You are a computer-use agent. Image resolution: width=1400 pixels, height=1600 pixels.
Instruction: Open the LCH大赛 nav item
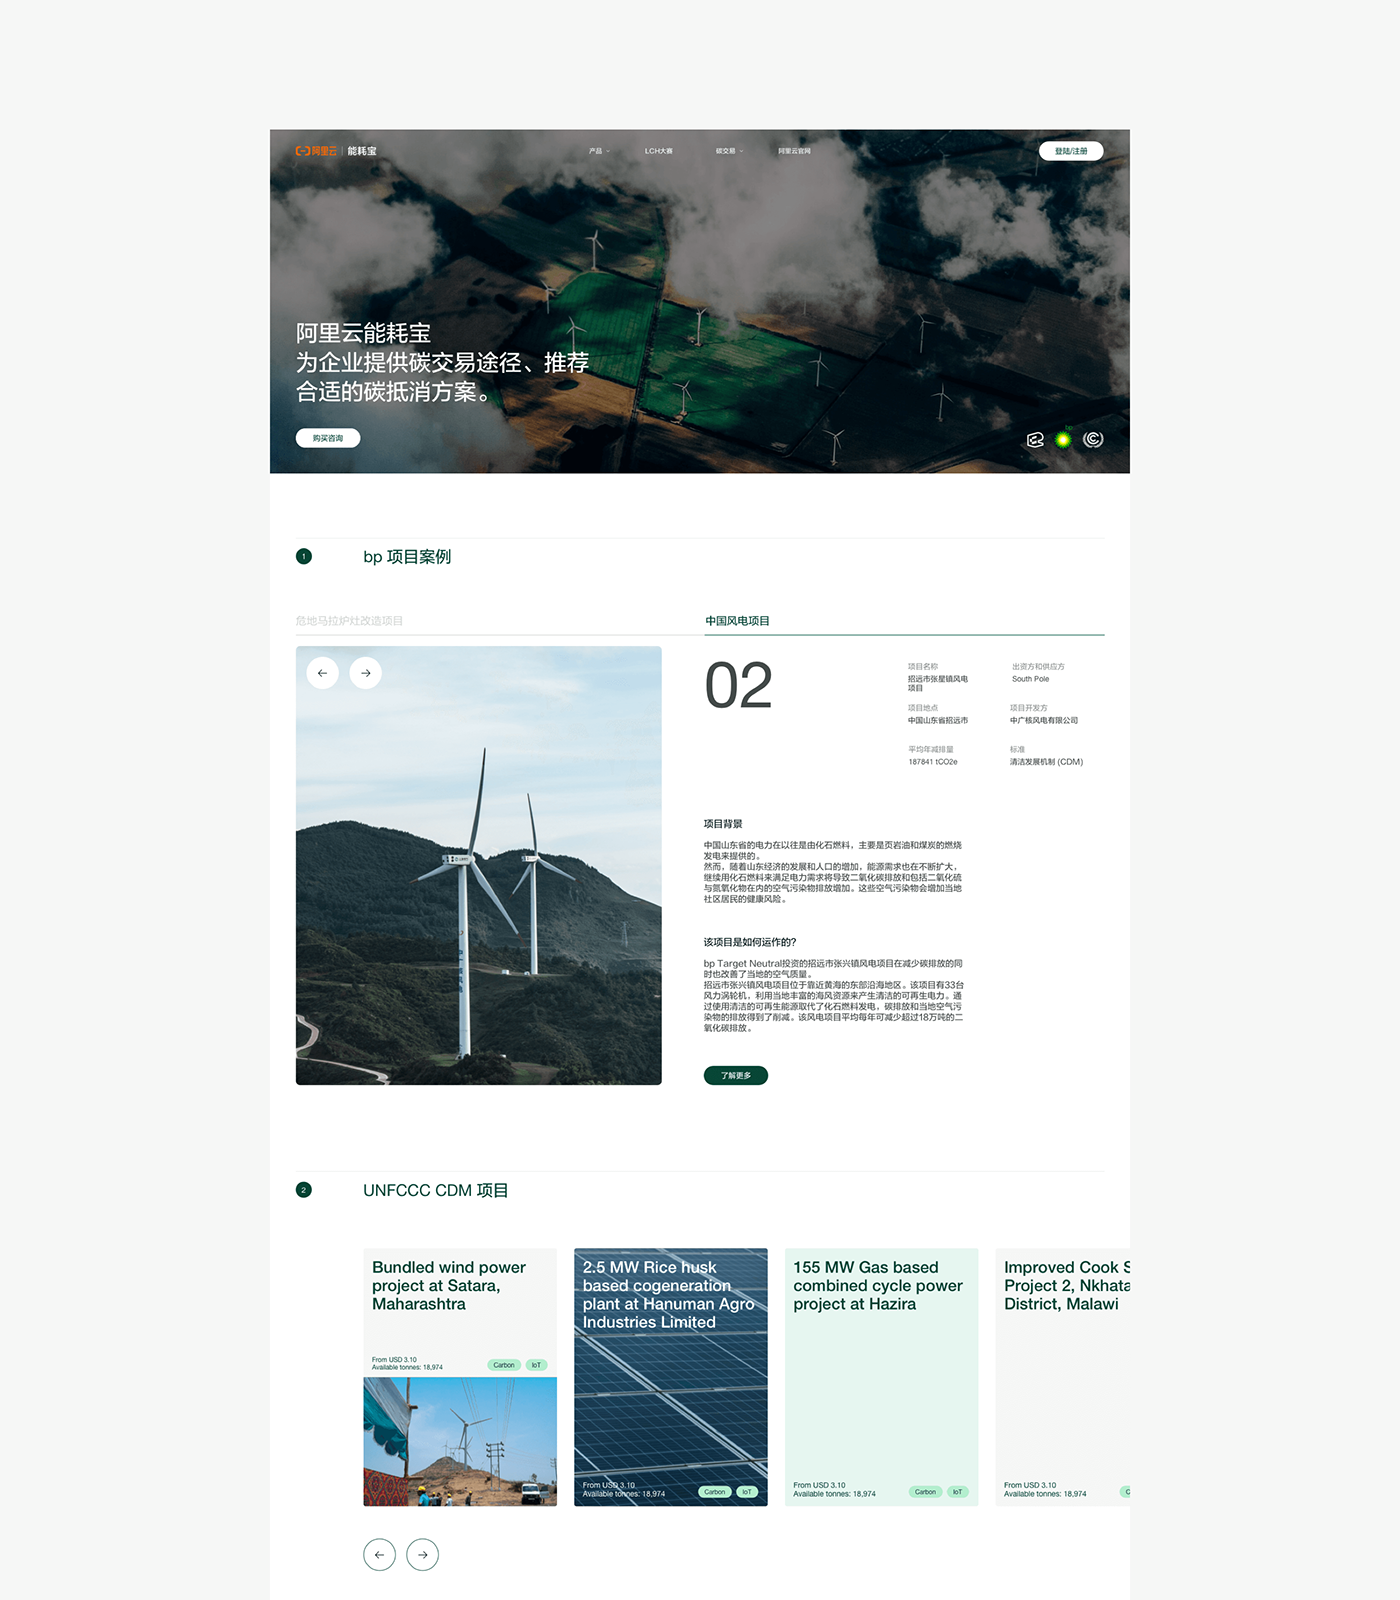[659, 151]
